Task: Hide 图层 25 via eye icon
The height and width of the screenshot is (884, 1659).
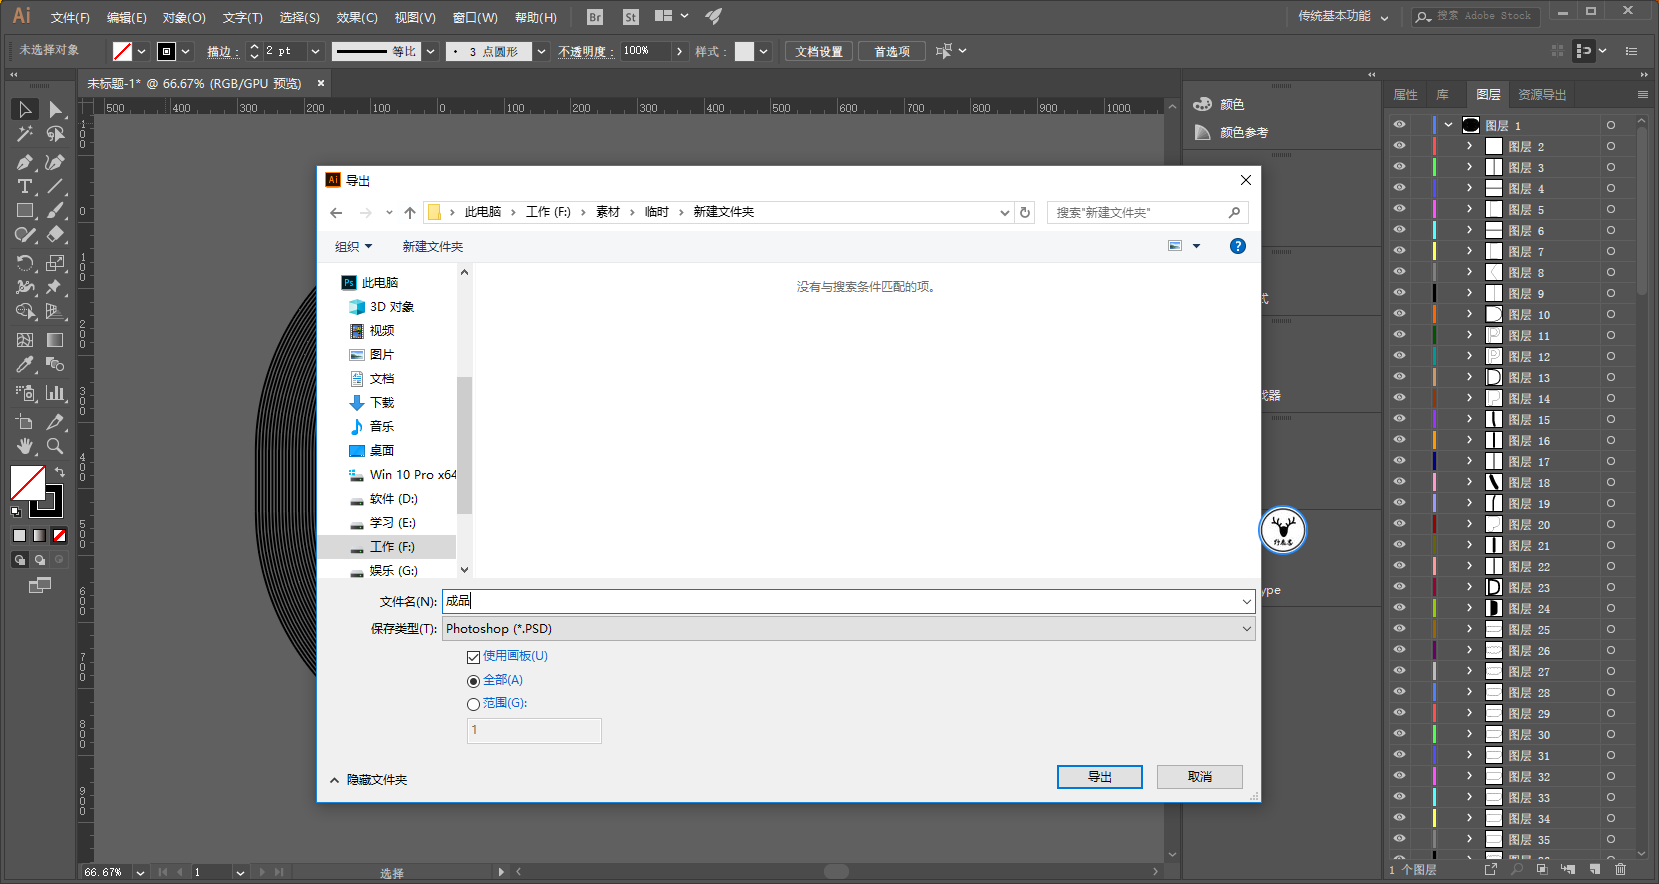Action: (x=1399, y=629)
